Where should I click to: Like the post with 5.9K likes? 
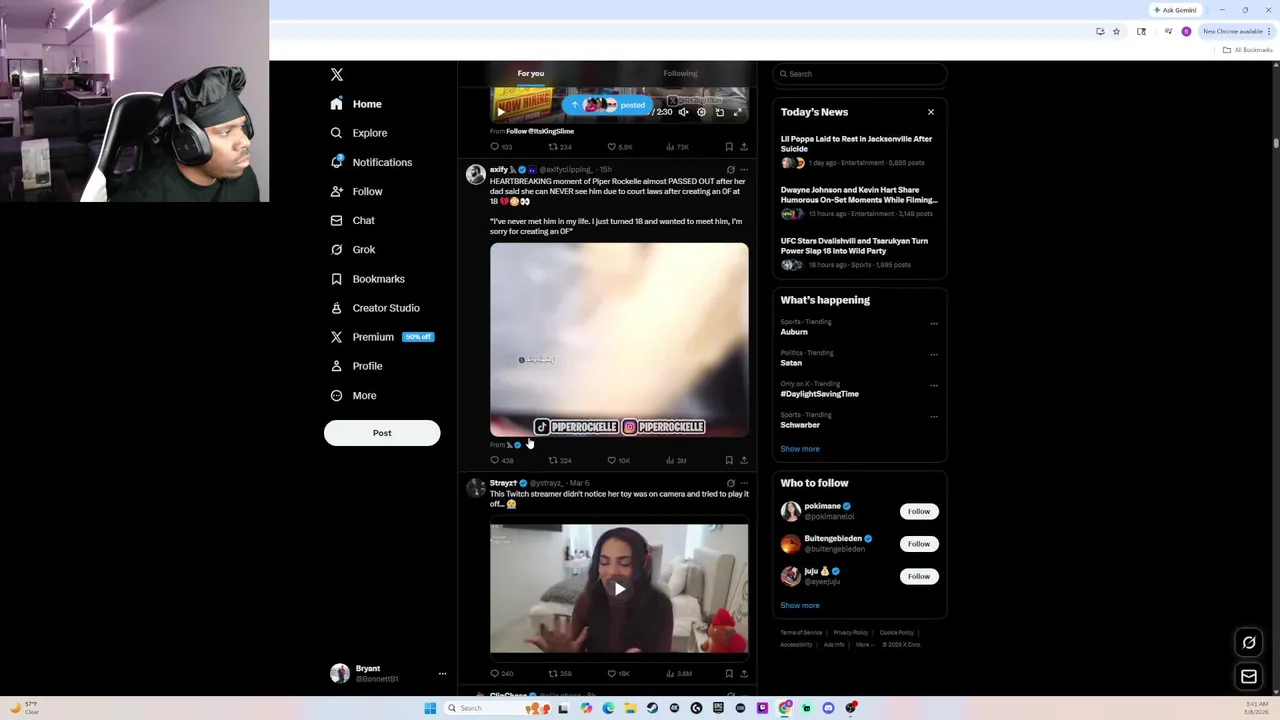coord(620,147)
